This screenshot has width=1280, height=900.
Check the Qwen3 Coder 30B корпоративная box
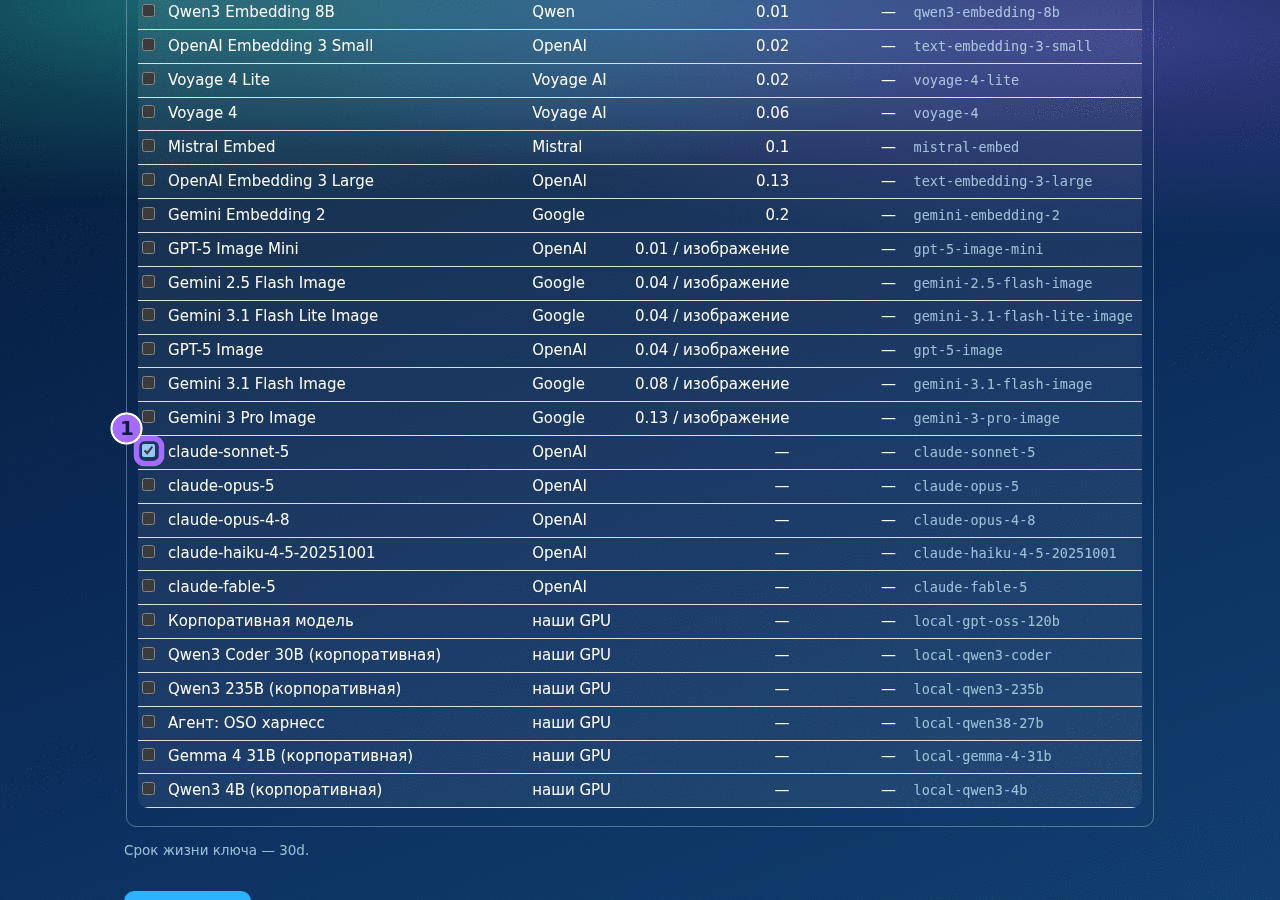point(149,654)
